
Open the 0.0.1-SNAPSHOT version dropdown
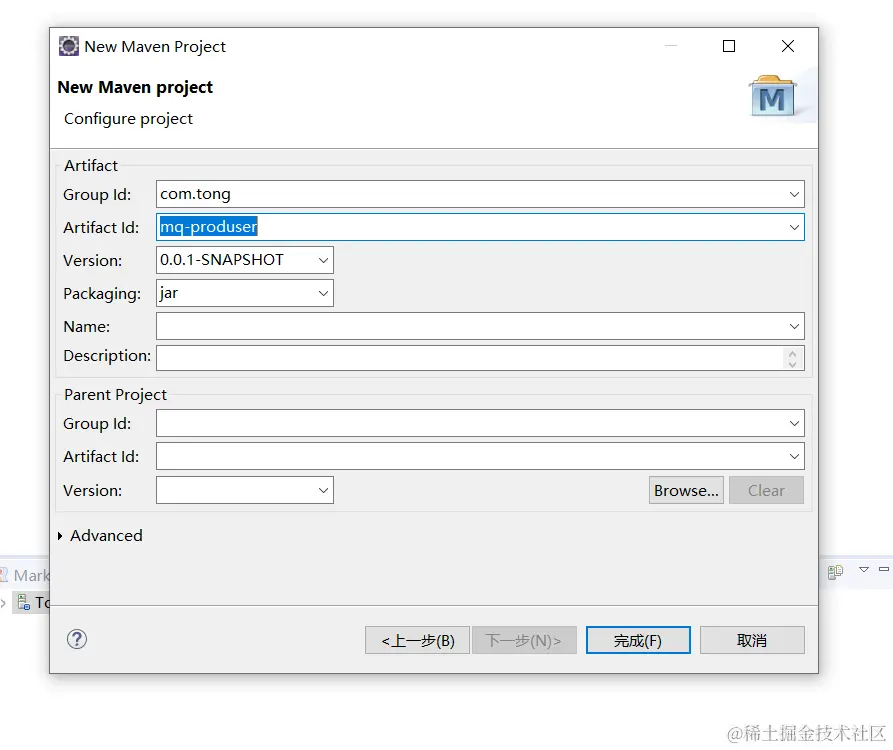[x=323, y=260]
